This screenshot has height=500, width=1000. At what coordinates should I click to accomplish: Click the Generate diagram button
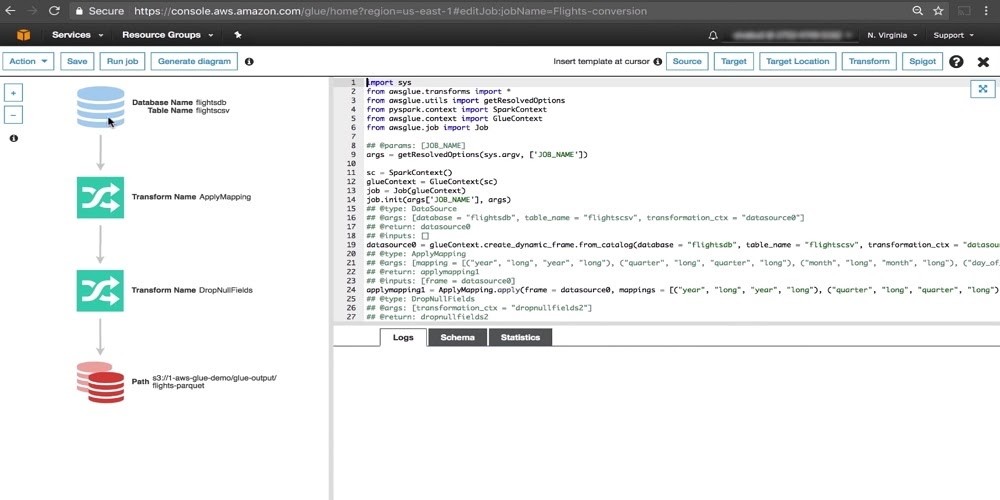pos(194,61)
